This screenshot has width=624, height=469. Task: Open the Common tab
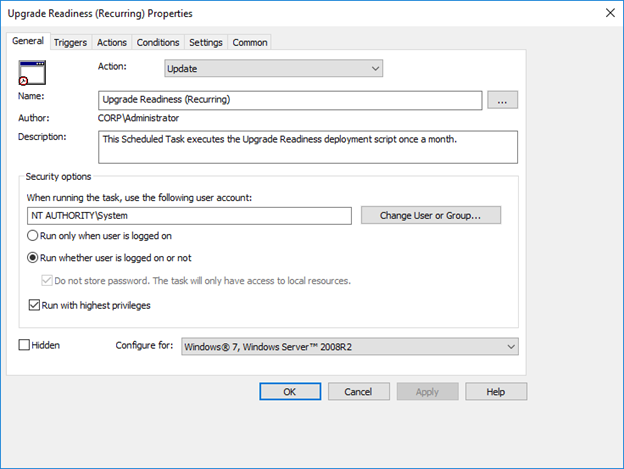[x=250, y=42]
